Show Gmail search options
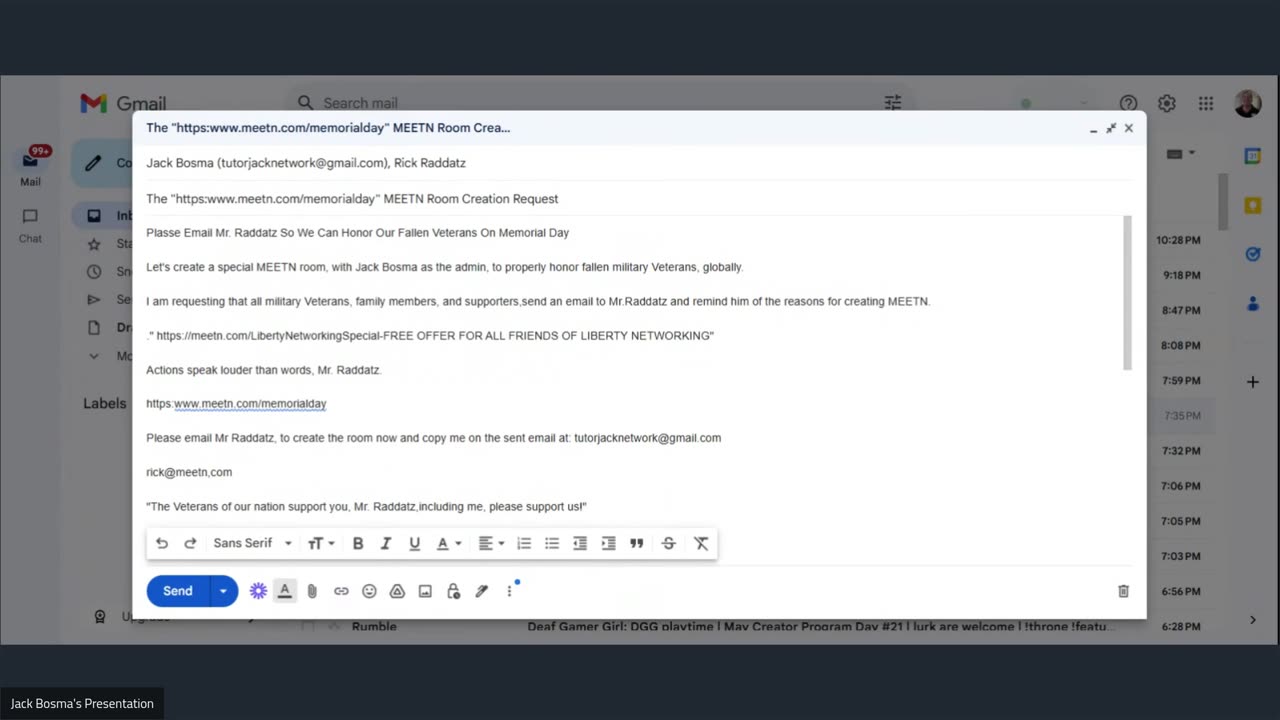Screen dimensions: 1280x720 click(x=893, y=103)
